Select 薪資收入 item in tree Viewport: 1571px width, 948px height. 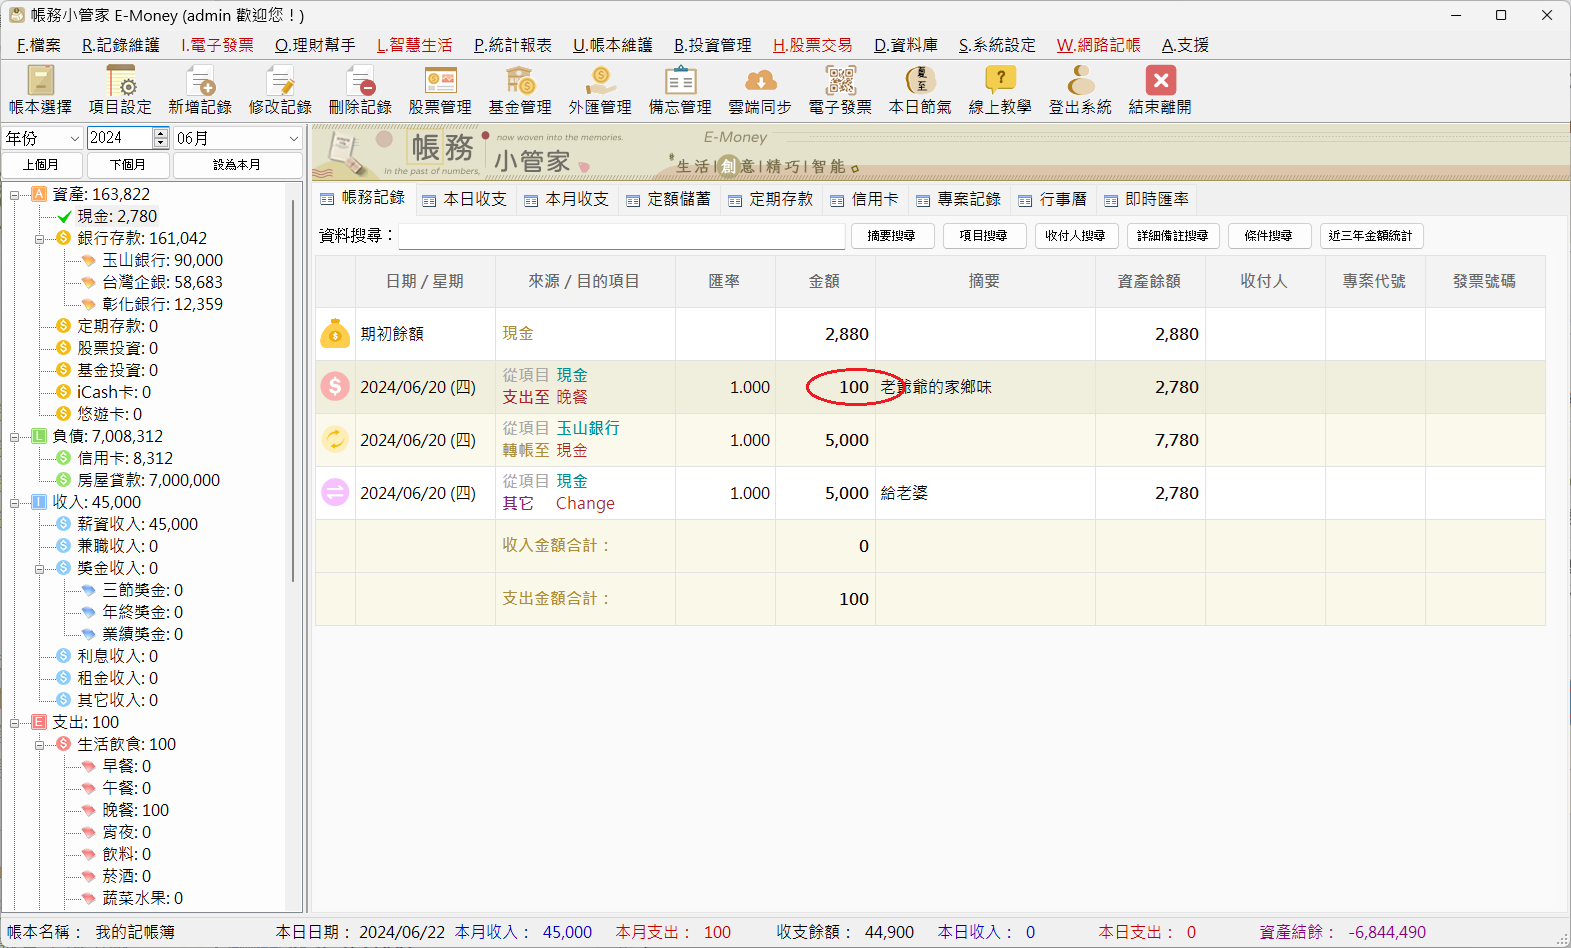137,524
